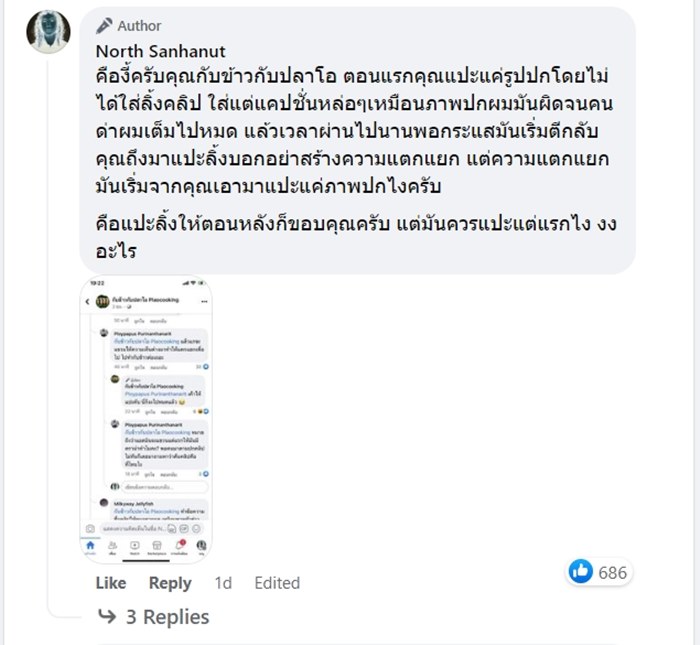The height and width of the screenshot is (645, 700).
Task: Click Friends icon in the screenshot's bottom bar
Action: pyautogui.click(x=113, y=545)
